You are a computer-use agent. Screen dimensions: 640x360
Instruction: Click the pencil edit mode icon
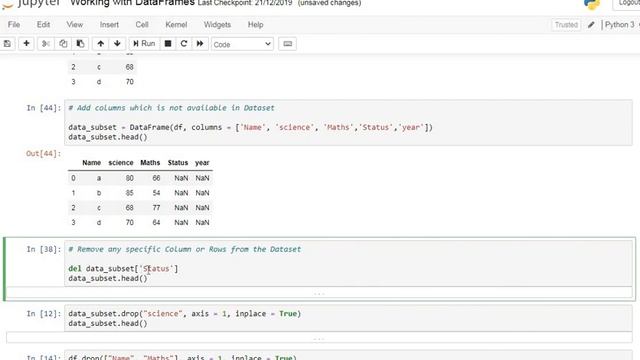pyautogui.click(x=591, y=25)
